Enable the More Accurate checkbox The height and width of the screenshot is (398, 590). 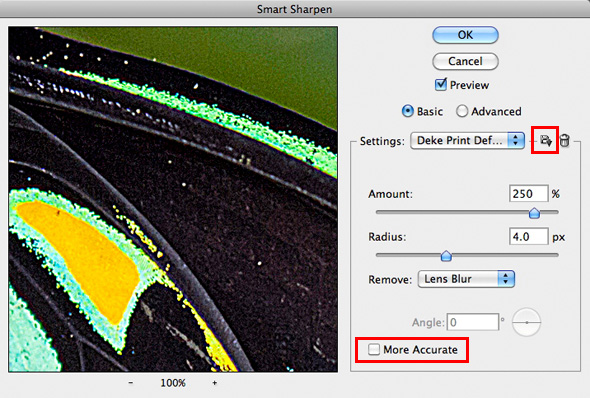coord(374,349)
